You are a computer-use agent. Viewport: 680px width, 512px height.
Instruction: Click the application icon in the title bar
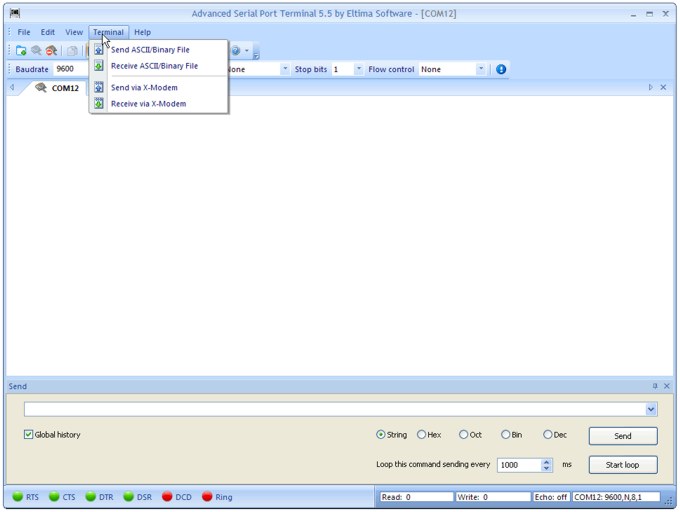[x=15, y=13]
